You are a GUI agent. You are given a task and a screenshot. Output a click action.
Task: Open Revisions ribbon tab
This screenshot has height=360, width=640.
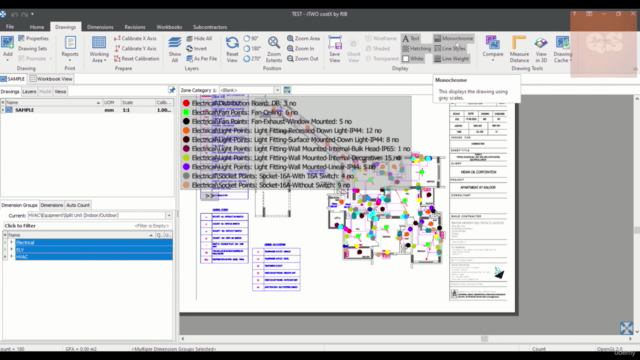(x=135, y=27)
